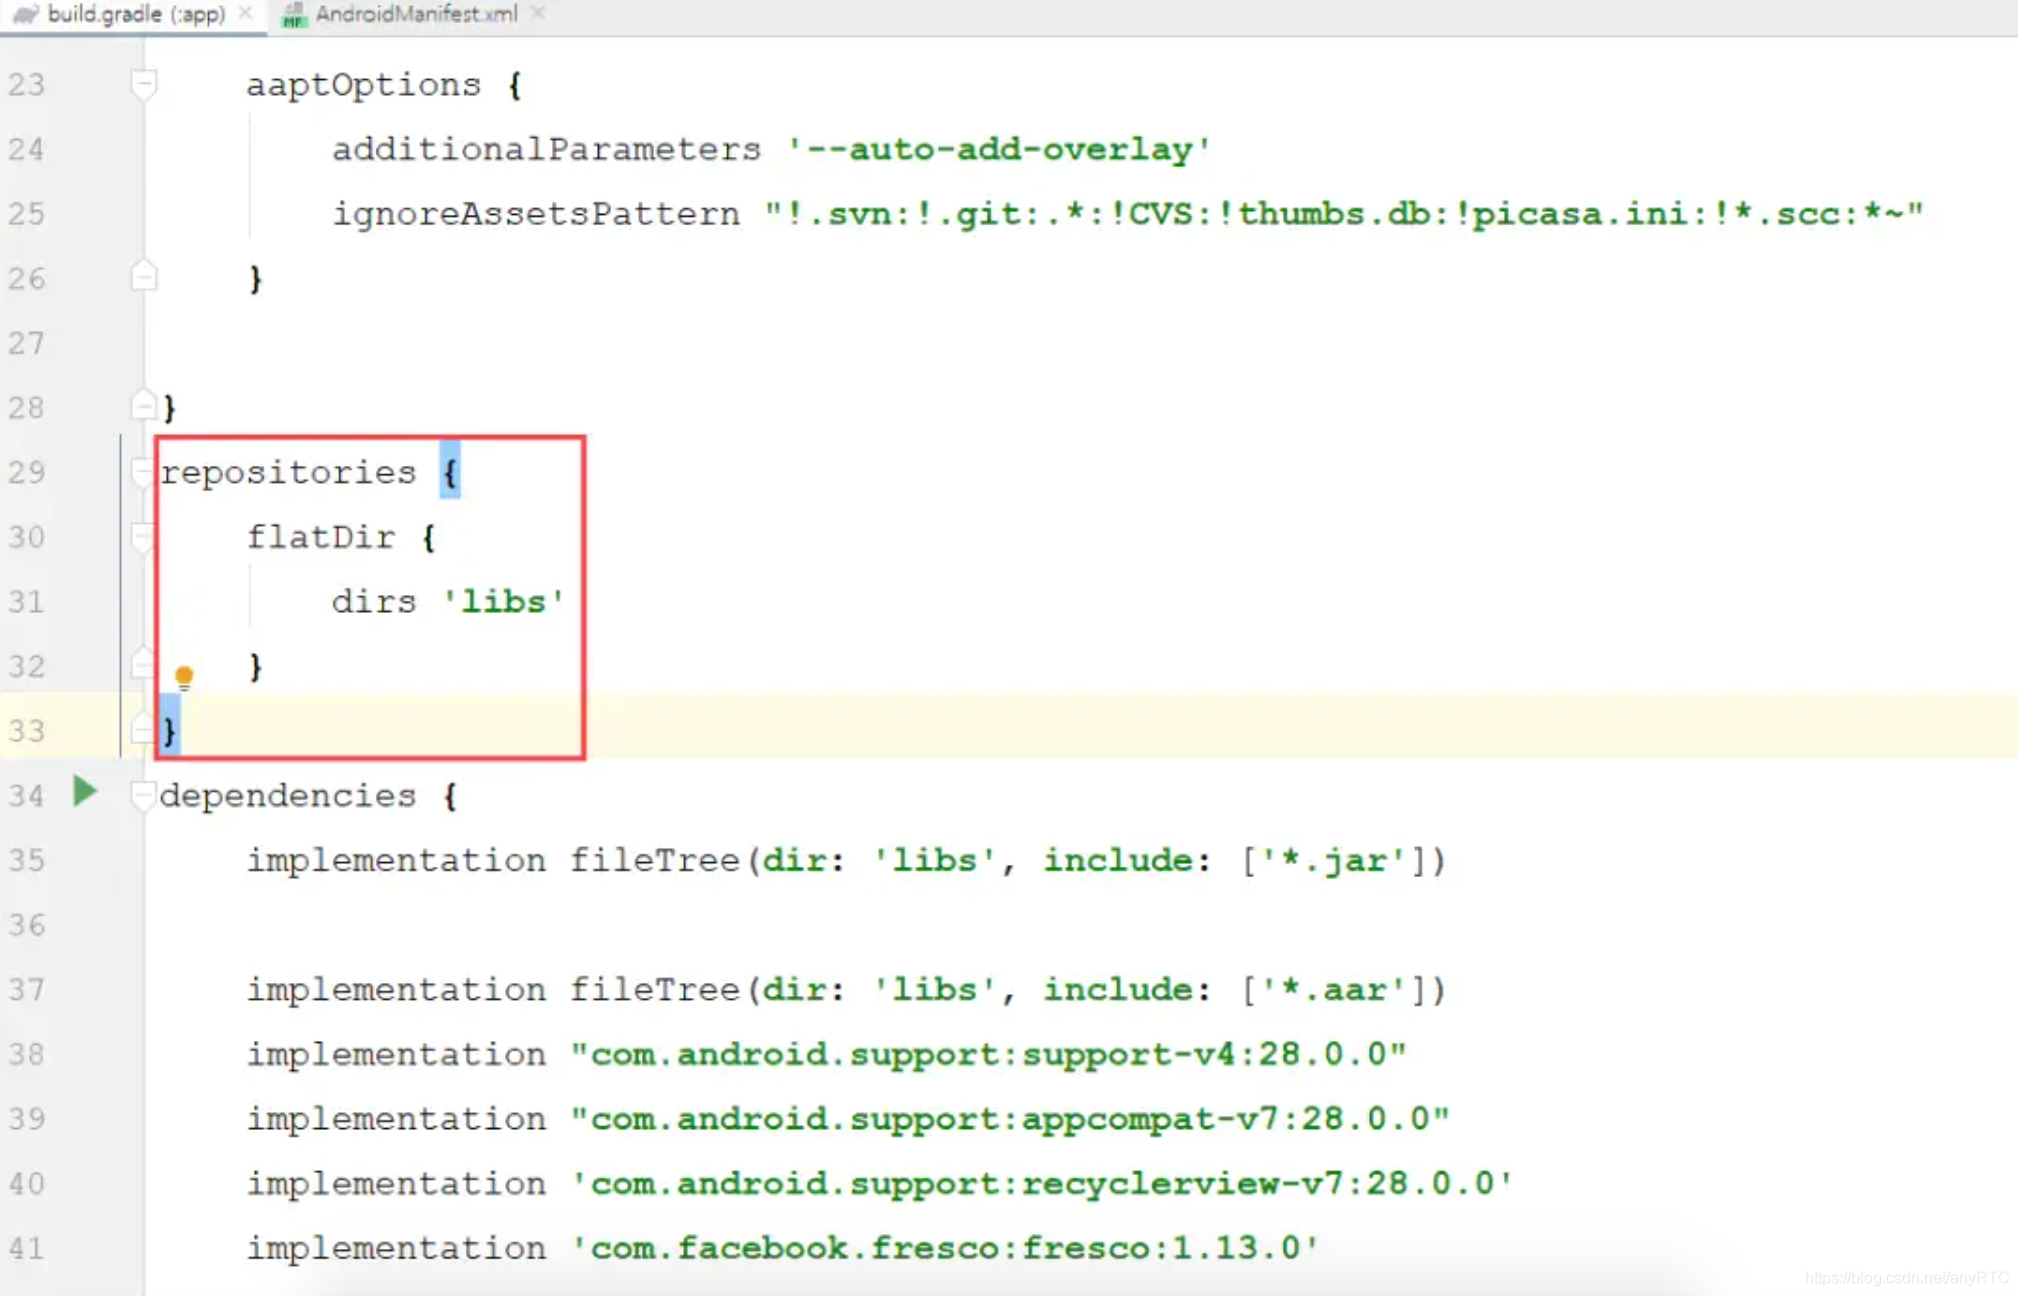Click the recyclerview-v7:28.0.0 dependency string

1041,1183
